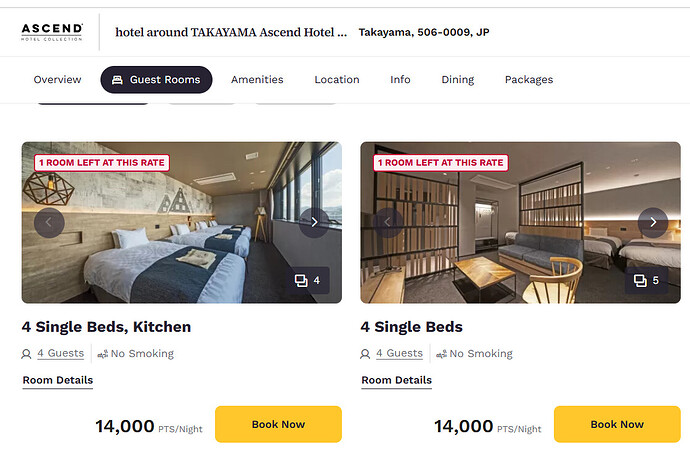This screenshot has width=690, height=463.
Task: Show next photo of 4 Single Beds, Kitchen room
Action: 314,222
